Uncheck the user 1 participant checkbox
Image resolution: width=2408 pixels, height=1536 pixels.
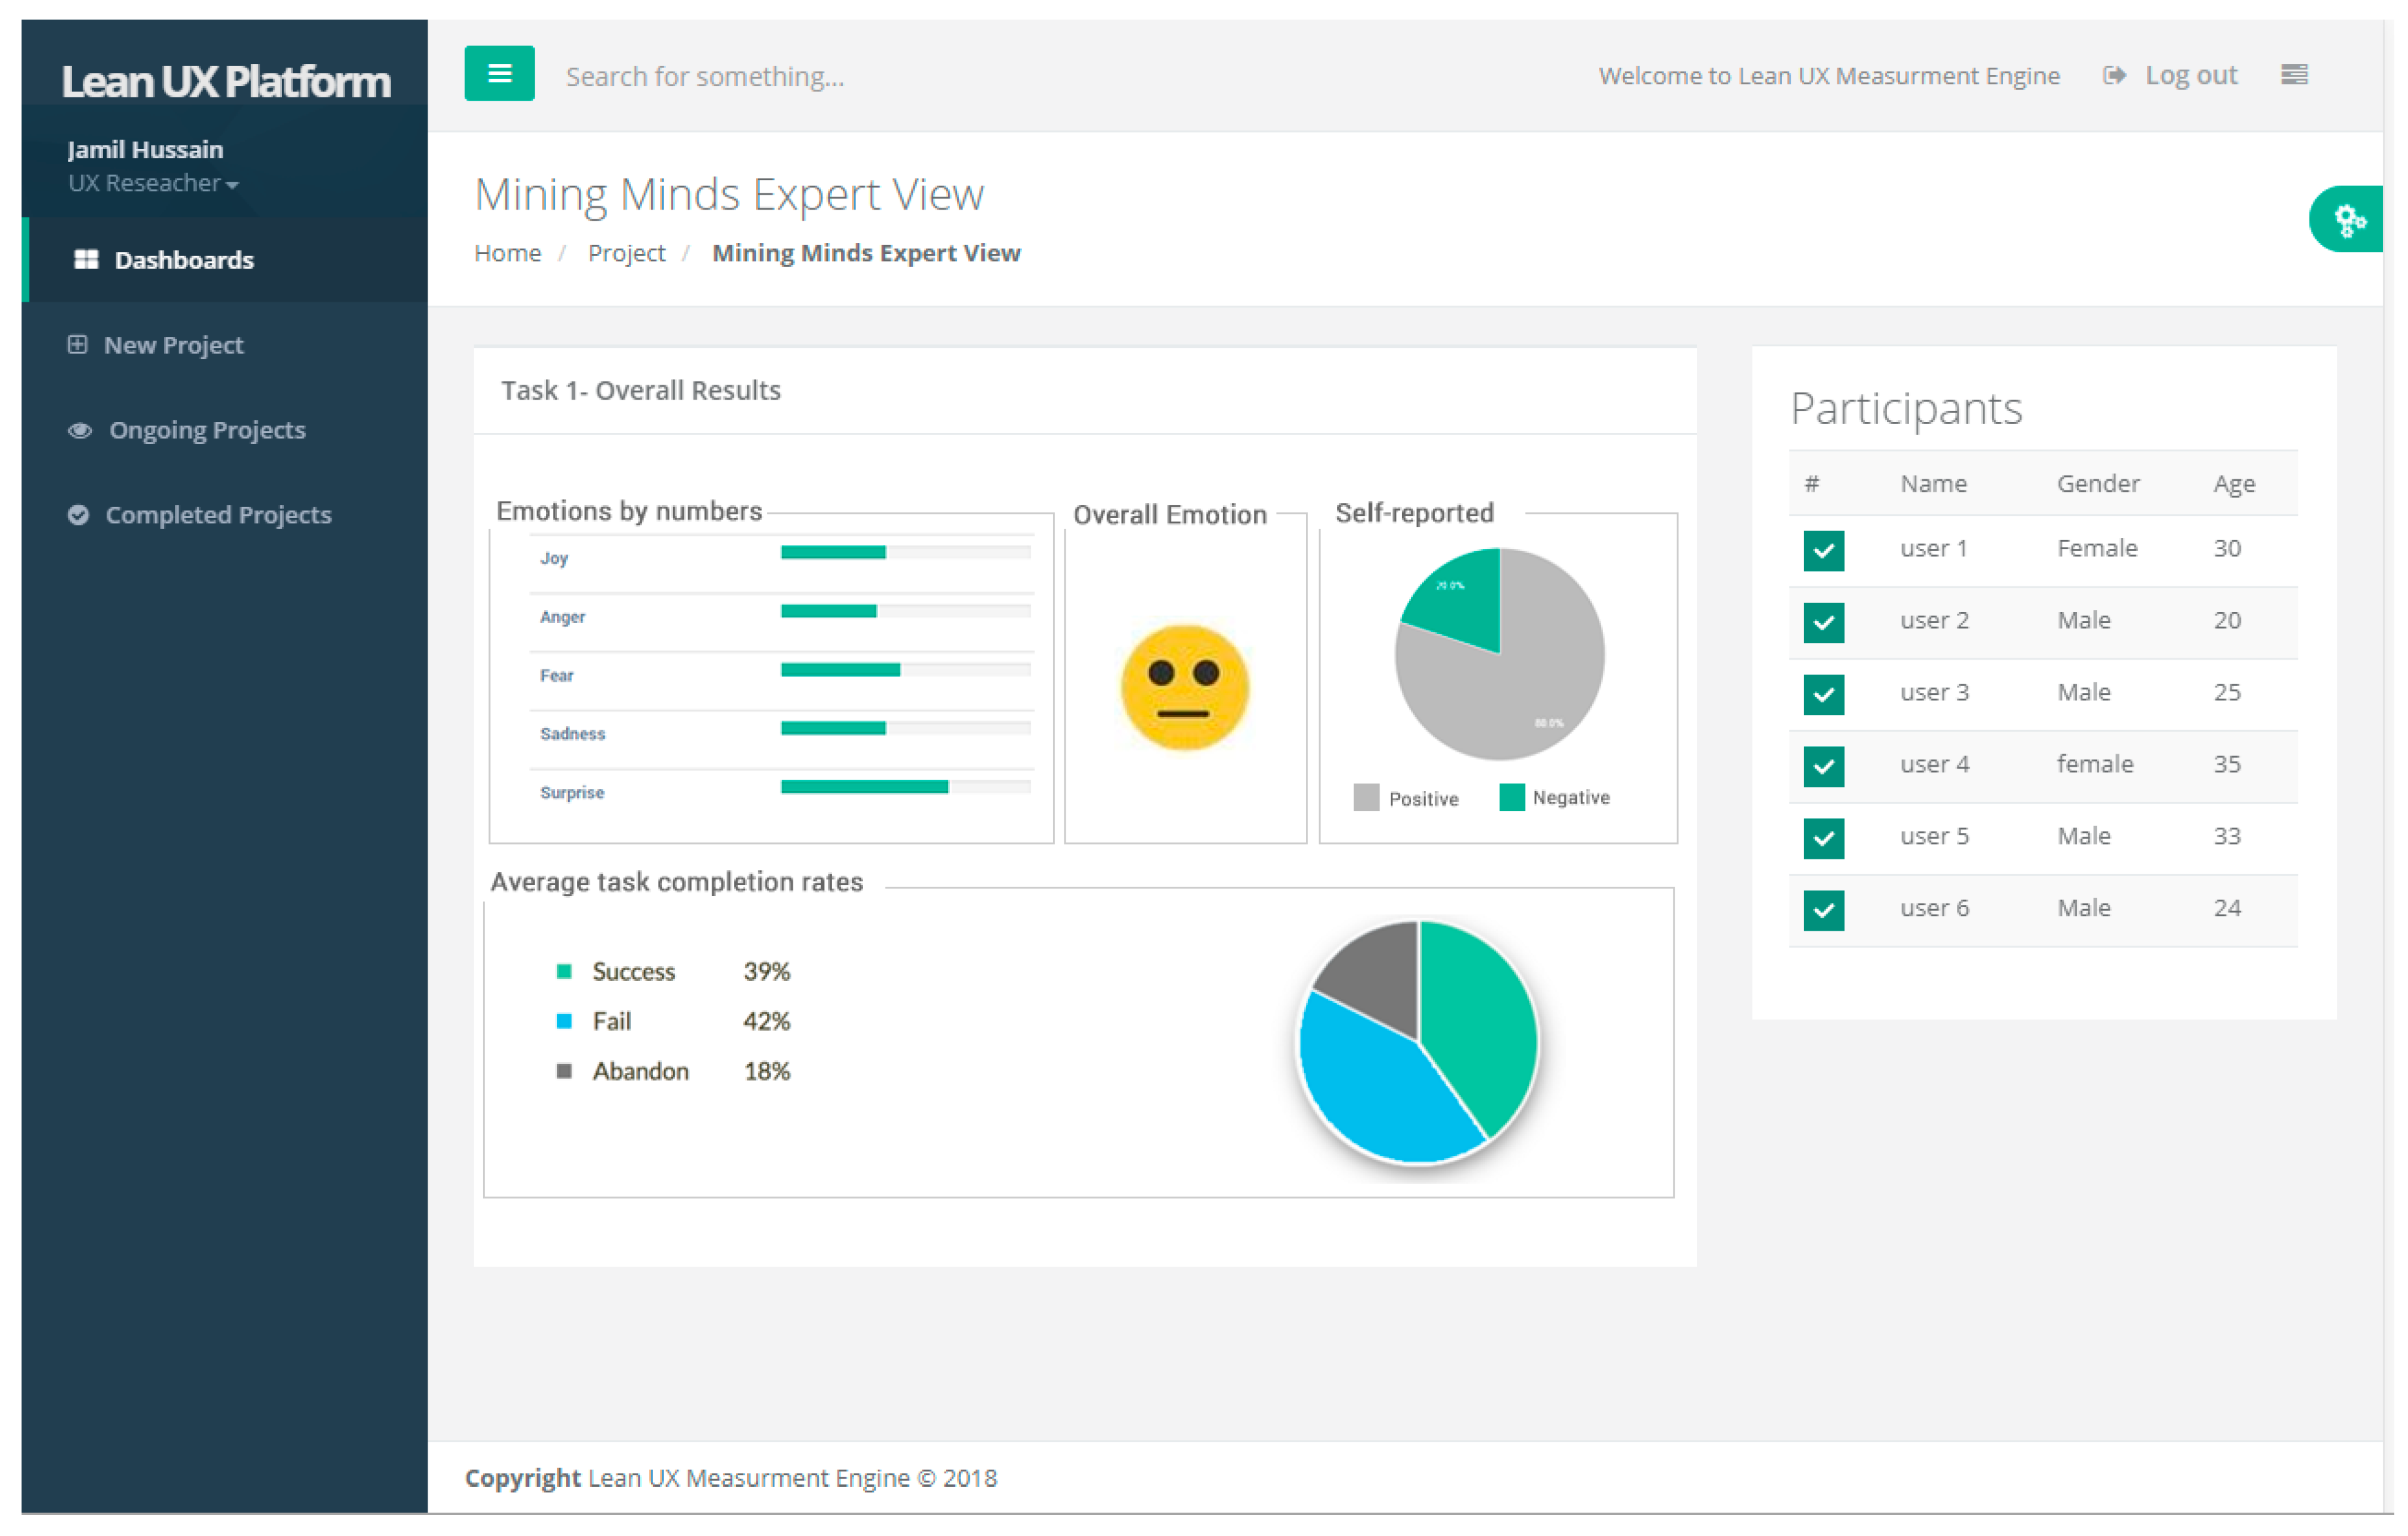(1824, 550)
